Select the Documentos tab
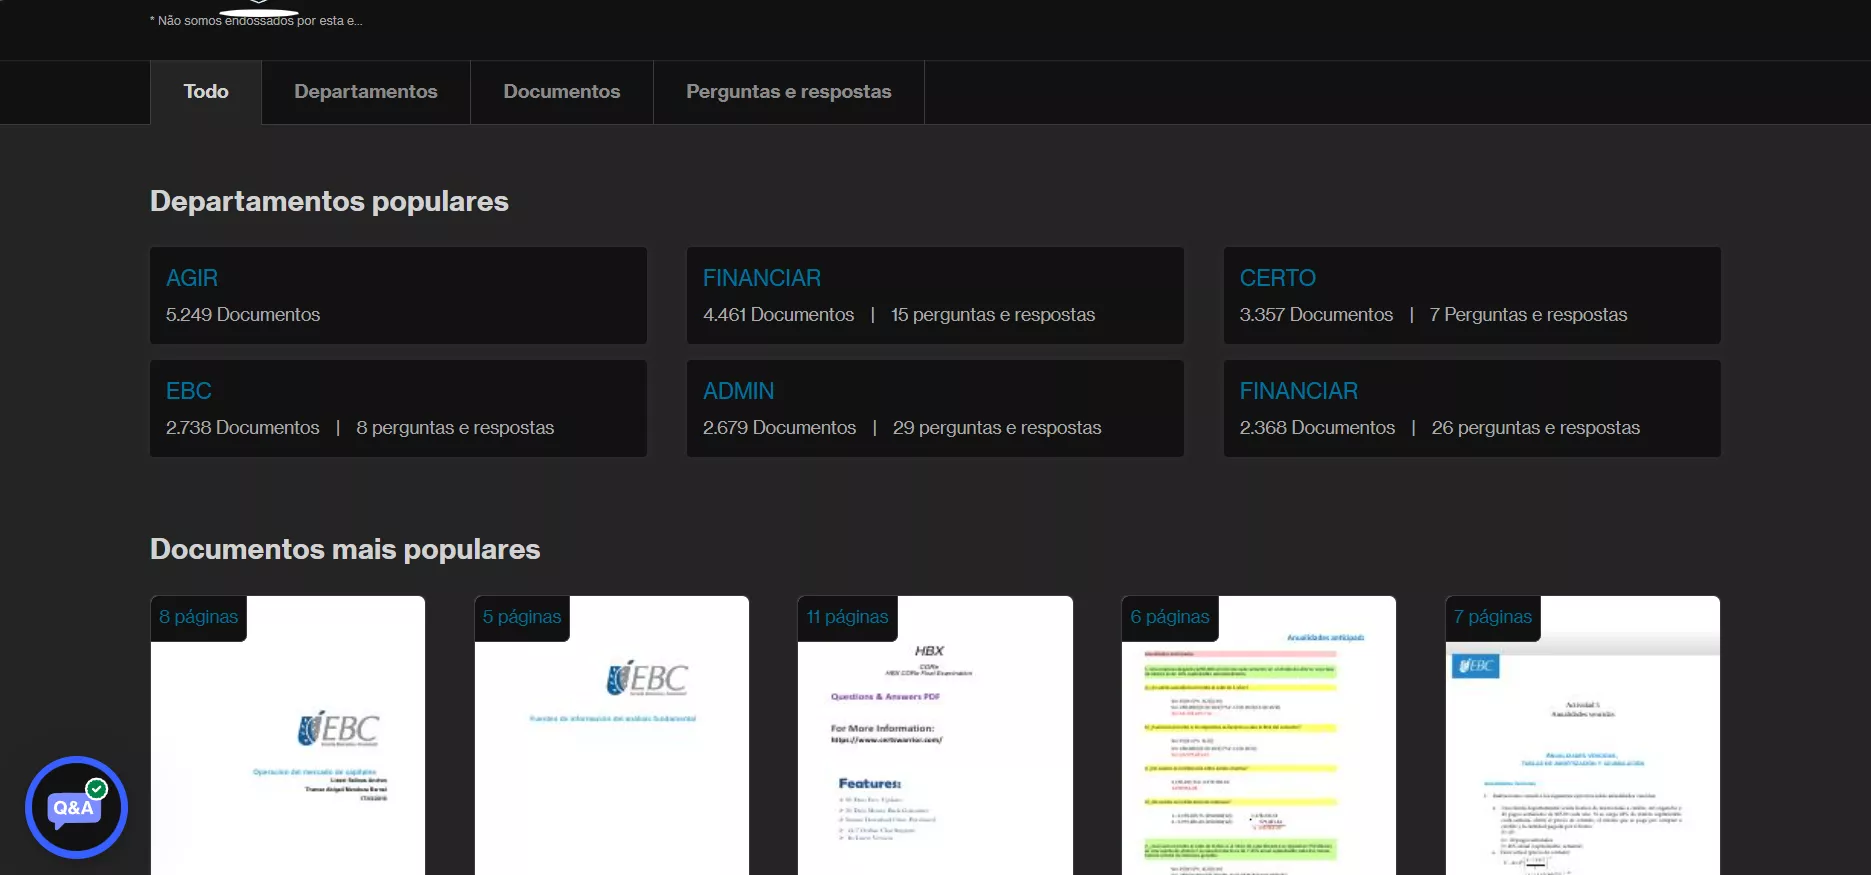Viewport: 1871px width, 875px height. [562, 92]
